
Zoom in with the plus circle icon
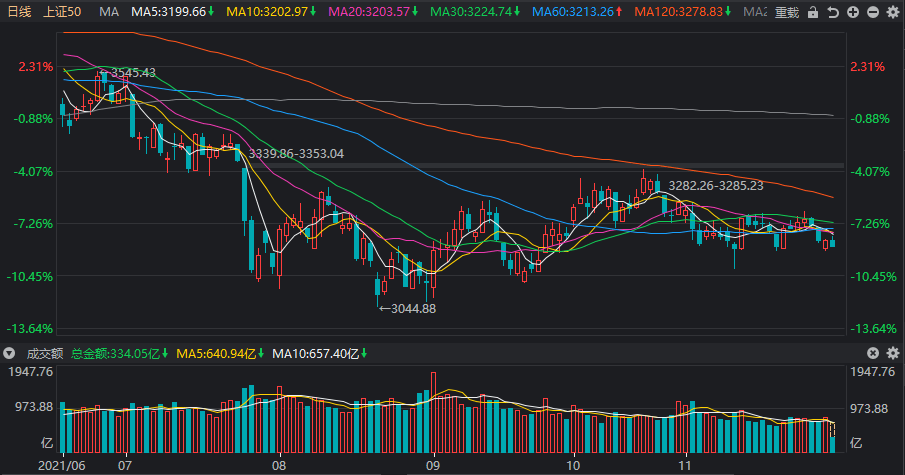click(853, 12)
